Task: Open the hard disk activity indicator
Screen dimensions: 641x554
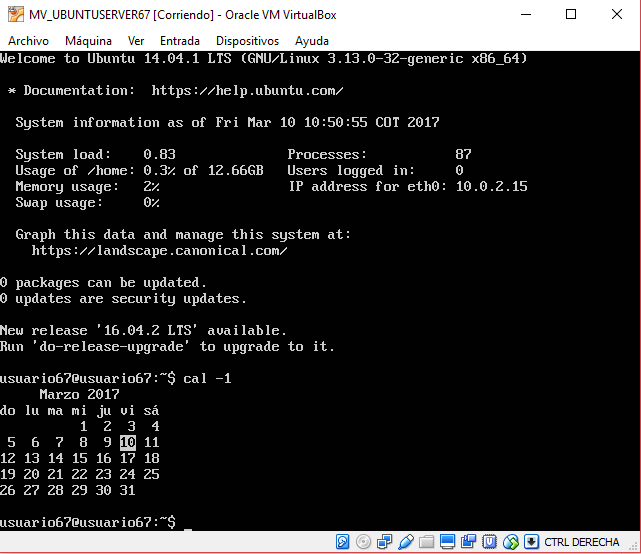Action: pyautogui.click(x=343, y=542)
